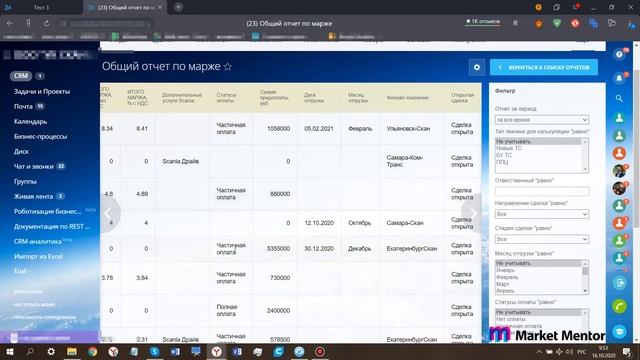Close 'Общий отчет по марже' browser tab

(160, 7)
